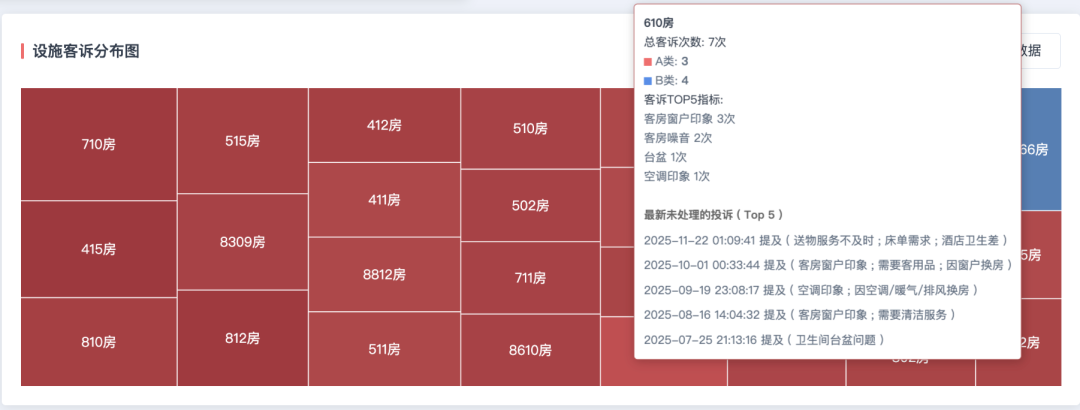Image resolution: width=1080 pixels, height=410 pixels.
Task: Click the 2025-08-16 14:04:32 complaint row
Action: 800,315
